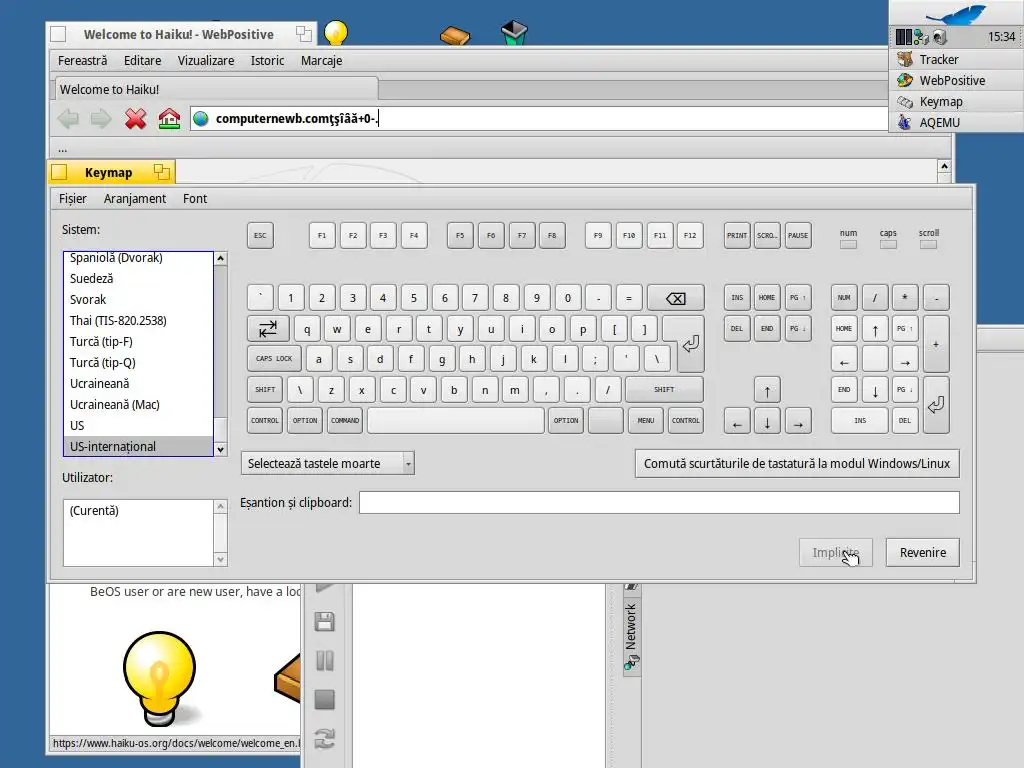Click the red stop button in WebPositive
This screenshot has height=768, width=1024.
[x=136, y=118]
